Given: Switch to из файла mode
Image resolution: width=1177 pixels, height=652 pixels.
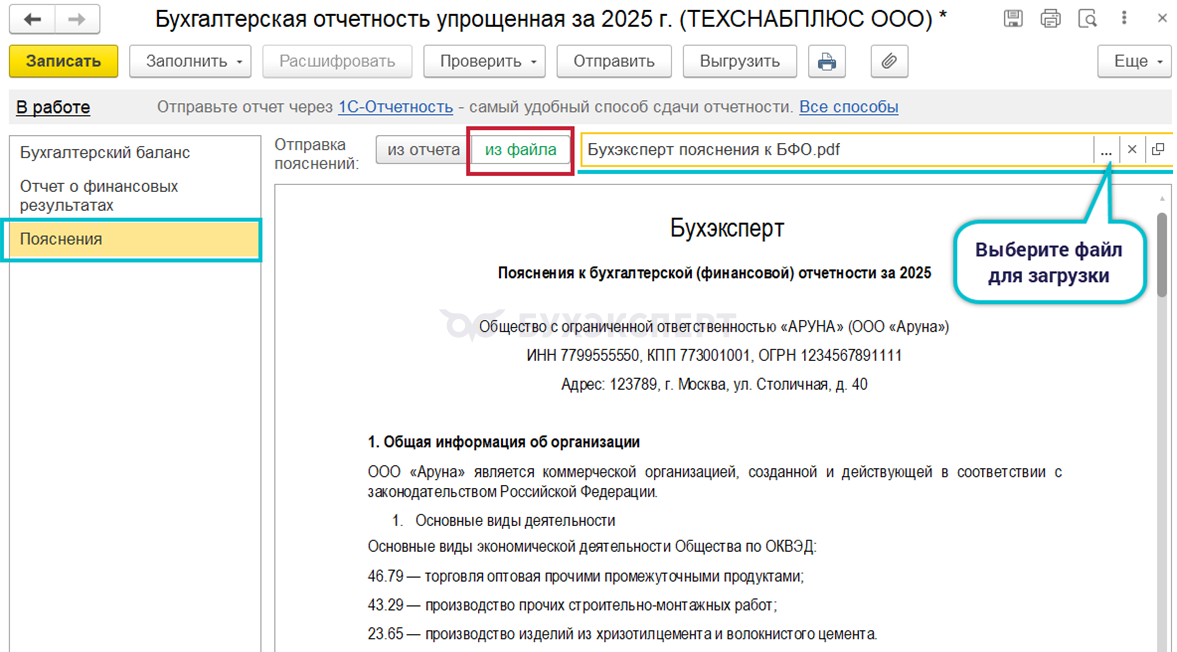Looking at the screenshot, I should click(520, 150).
